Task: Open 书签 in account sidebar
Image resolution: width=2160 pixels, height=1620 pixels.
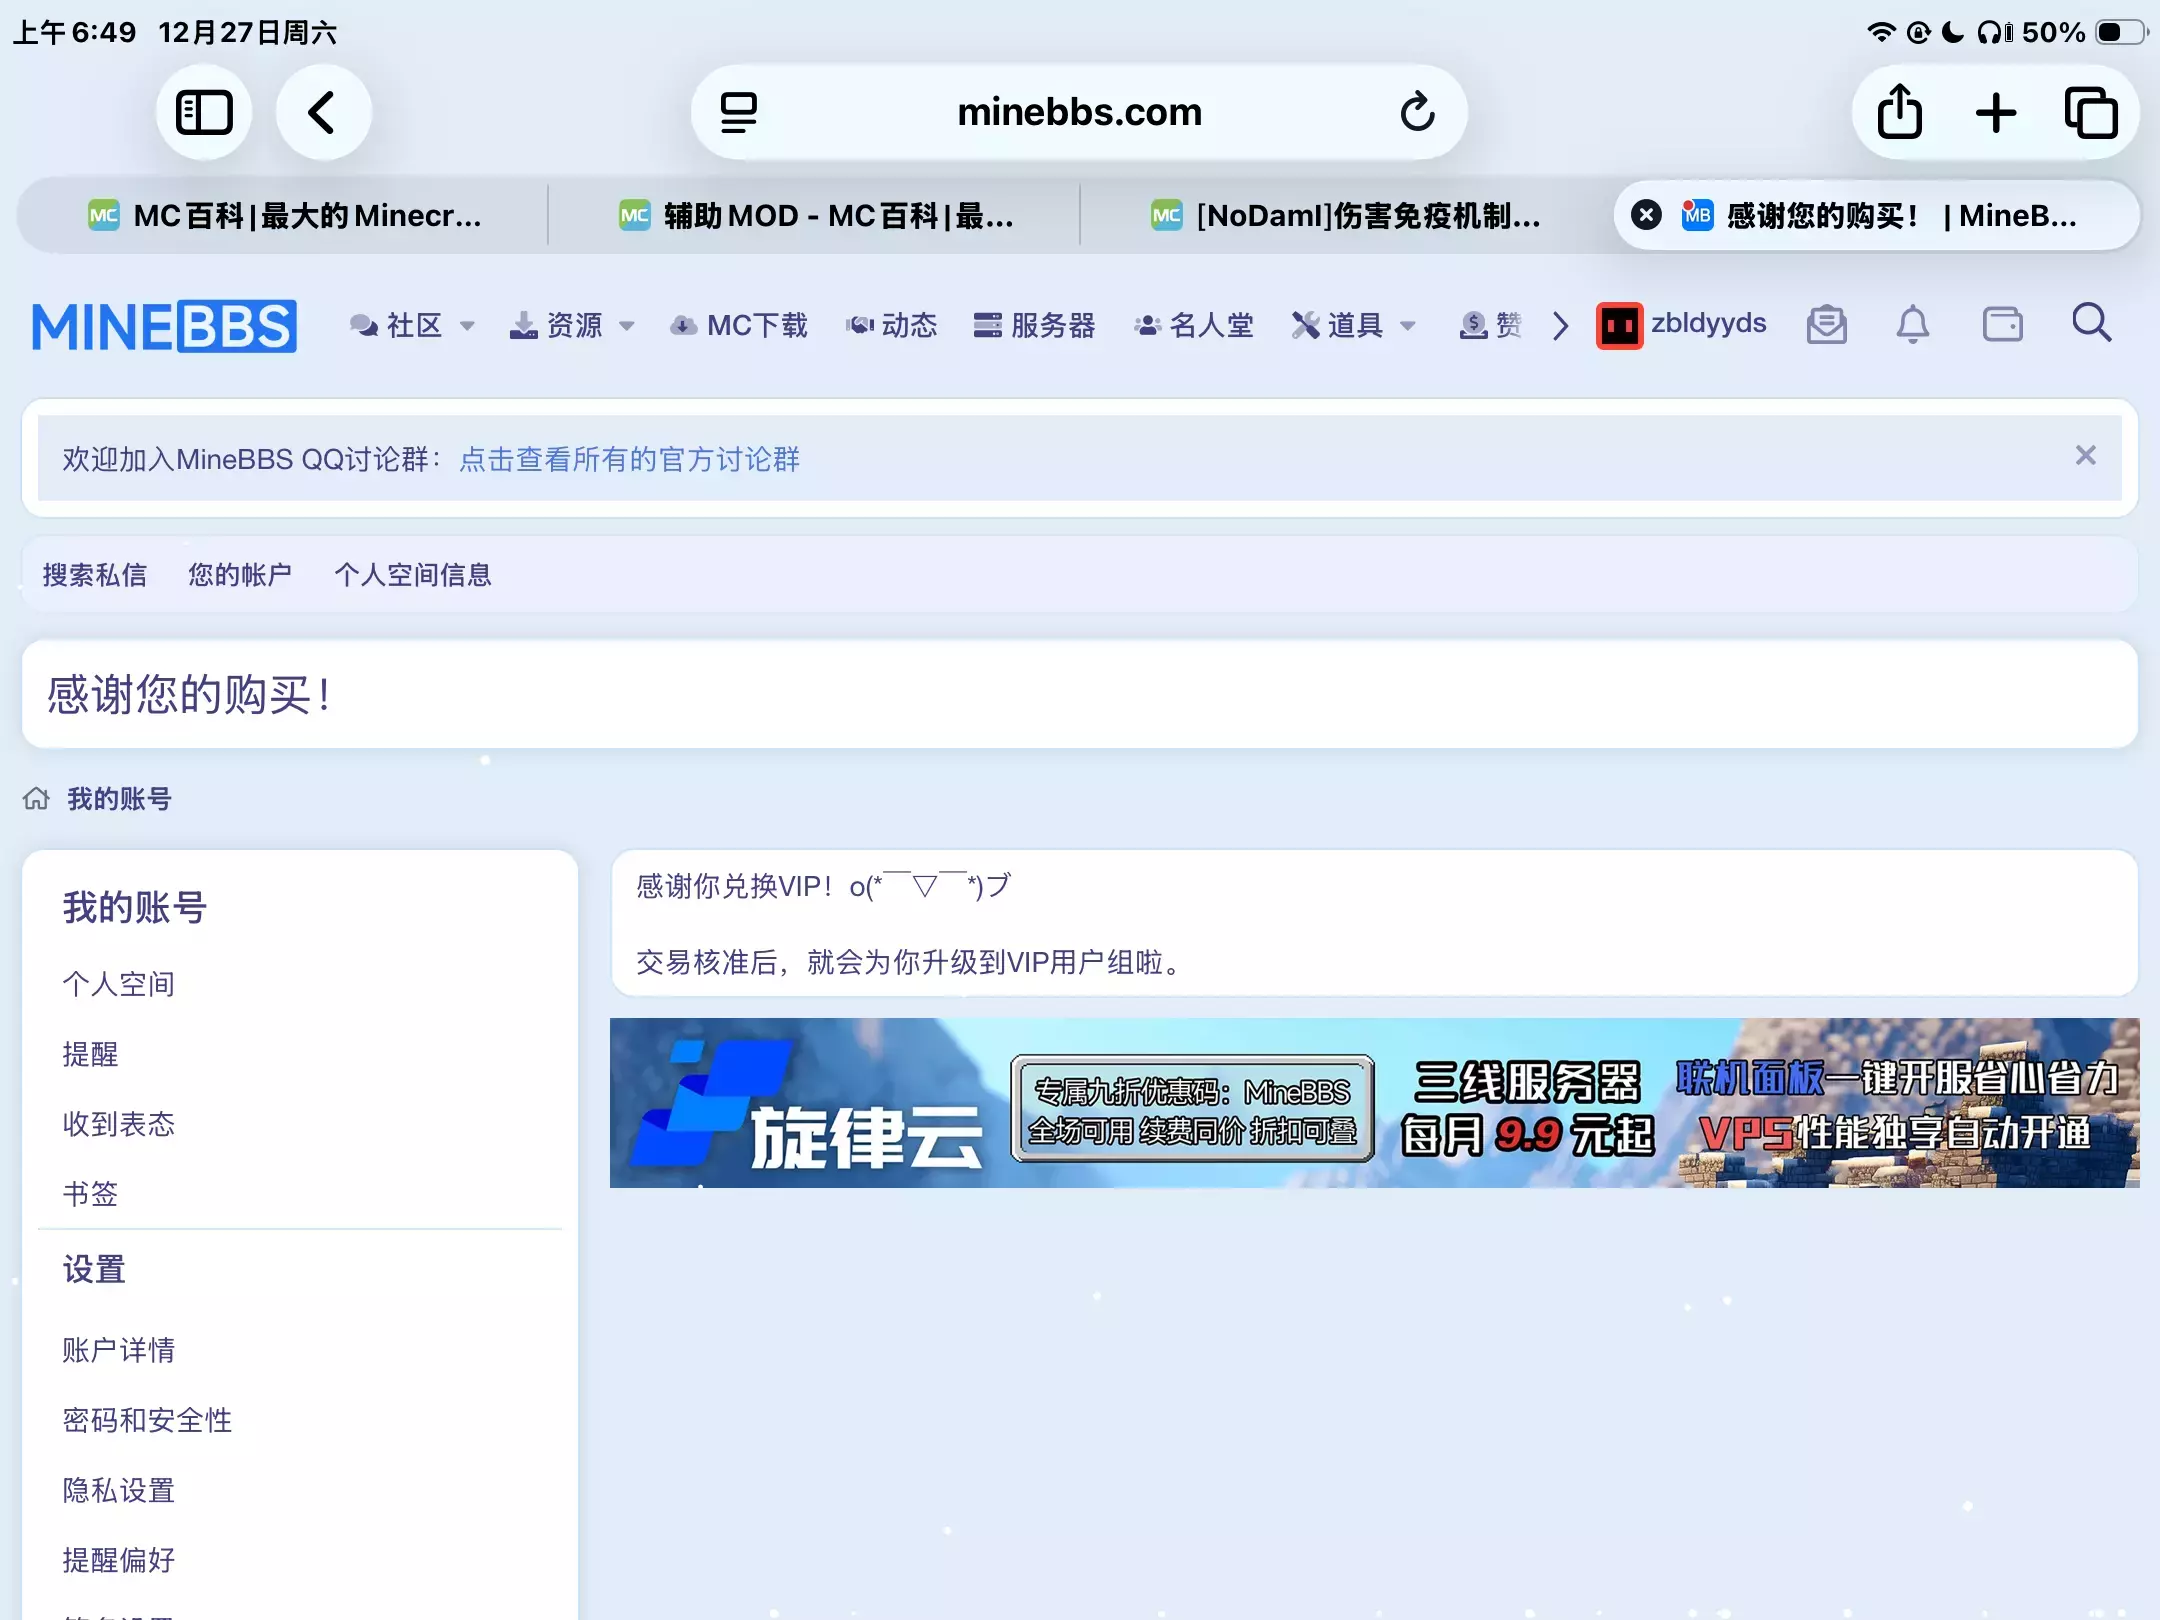Action: (91, 1194)
